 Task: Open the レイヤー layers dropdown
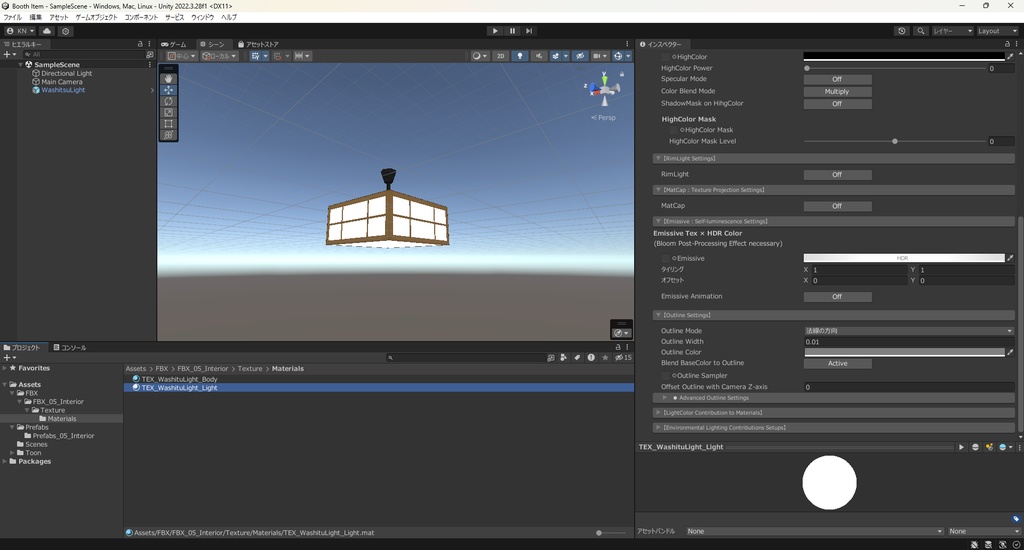point(953,31)
